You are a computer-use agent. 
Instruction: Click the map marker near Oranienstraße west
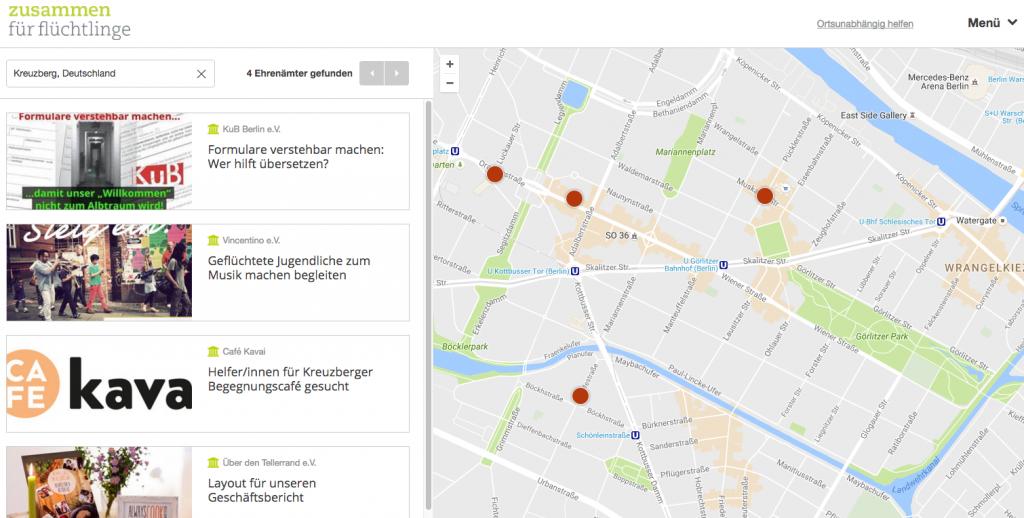(494, 174)
